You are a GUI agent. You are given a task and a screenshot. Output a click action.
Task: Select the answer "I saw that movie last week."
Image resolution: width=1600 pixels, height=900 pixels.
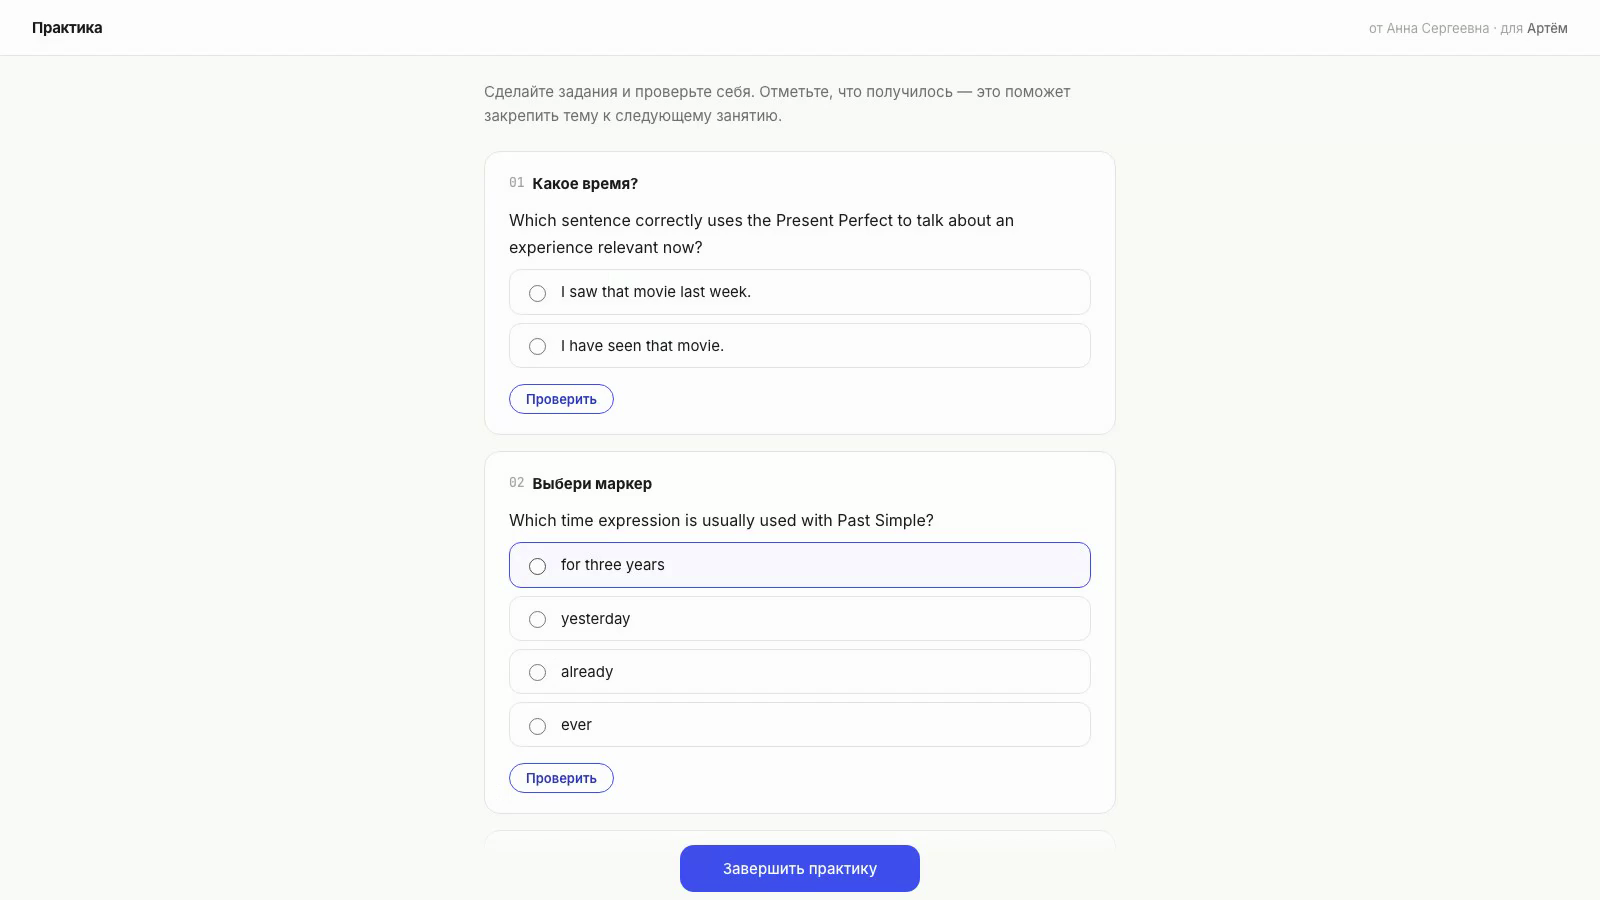pyautogui.click(x=799, y=292)
